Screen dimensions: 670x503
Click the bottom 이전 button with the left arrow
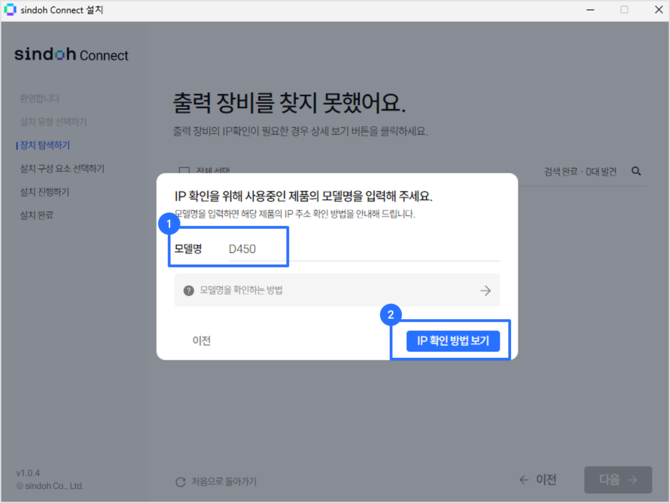[x=538, y=480]
